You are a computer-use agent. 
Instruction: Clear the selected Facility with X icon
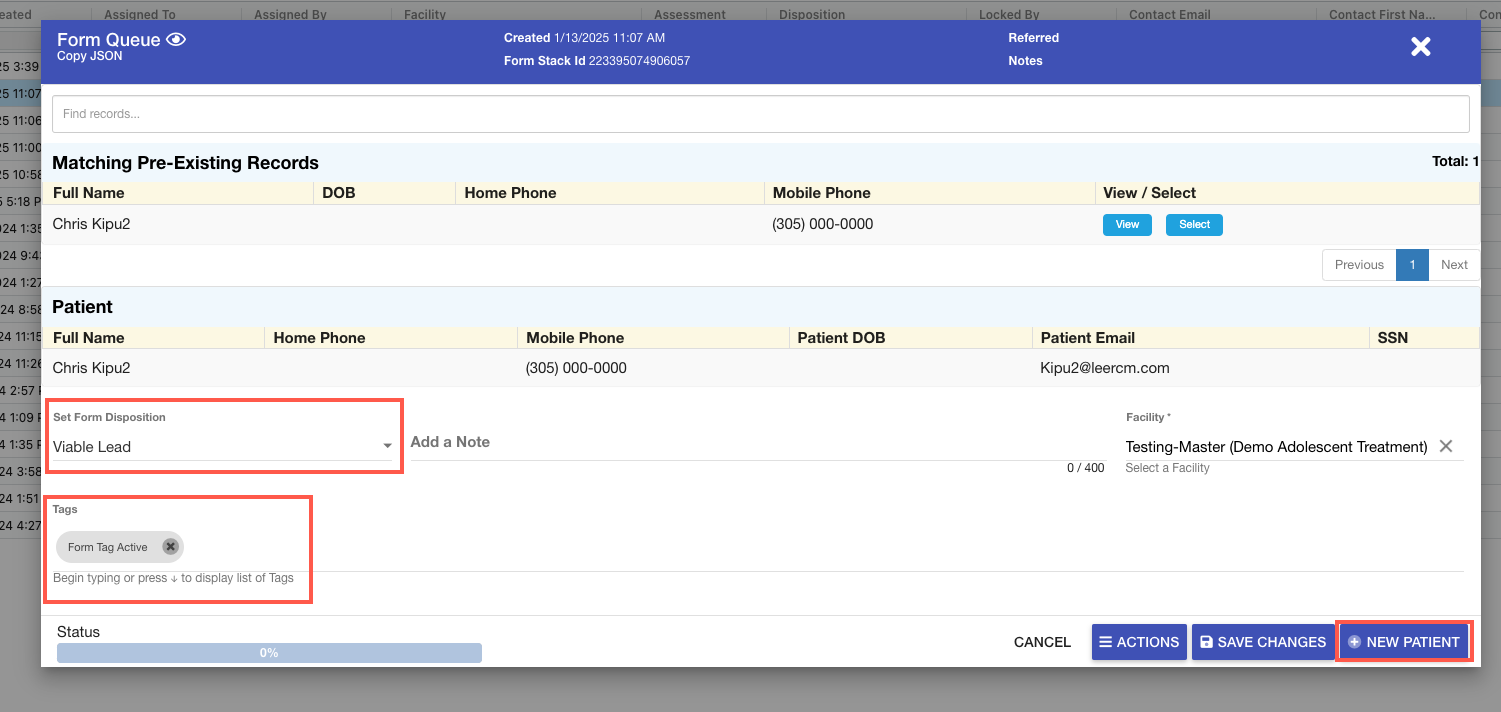(1446, 447)
